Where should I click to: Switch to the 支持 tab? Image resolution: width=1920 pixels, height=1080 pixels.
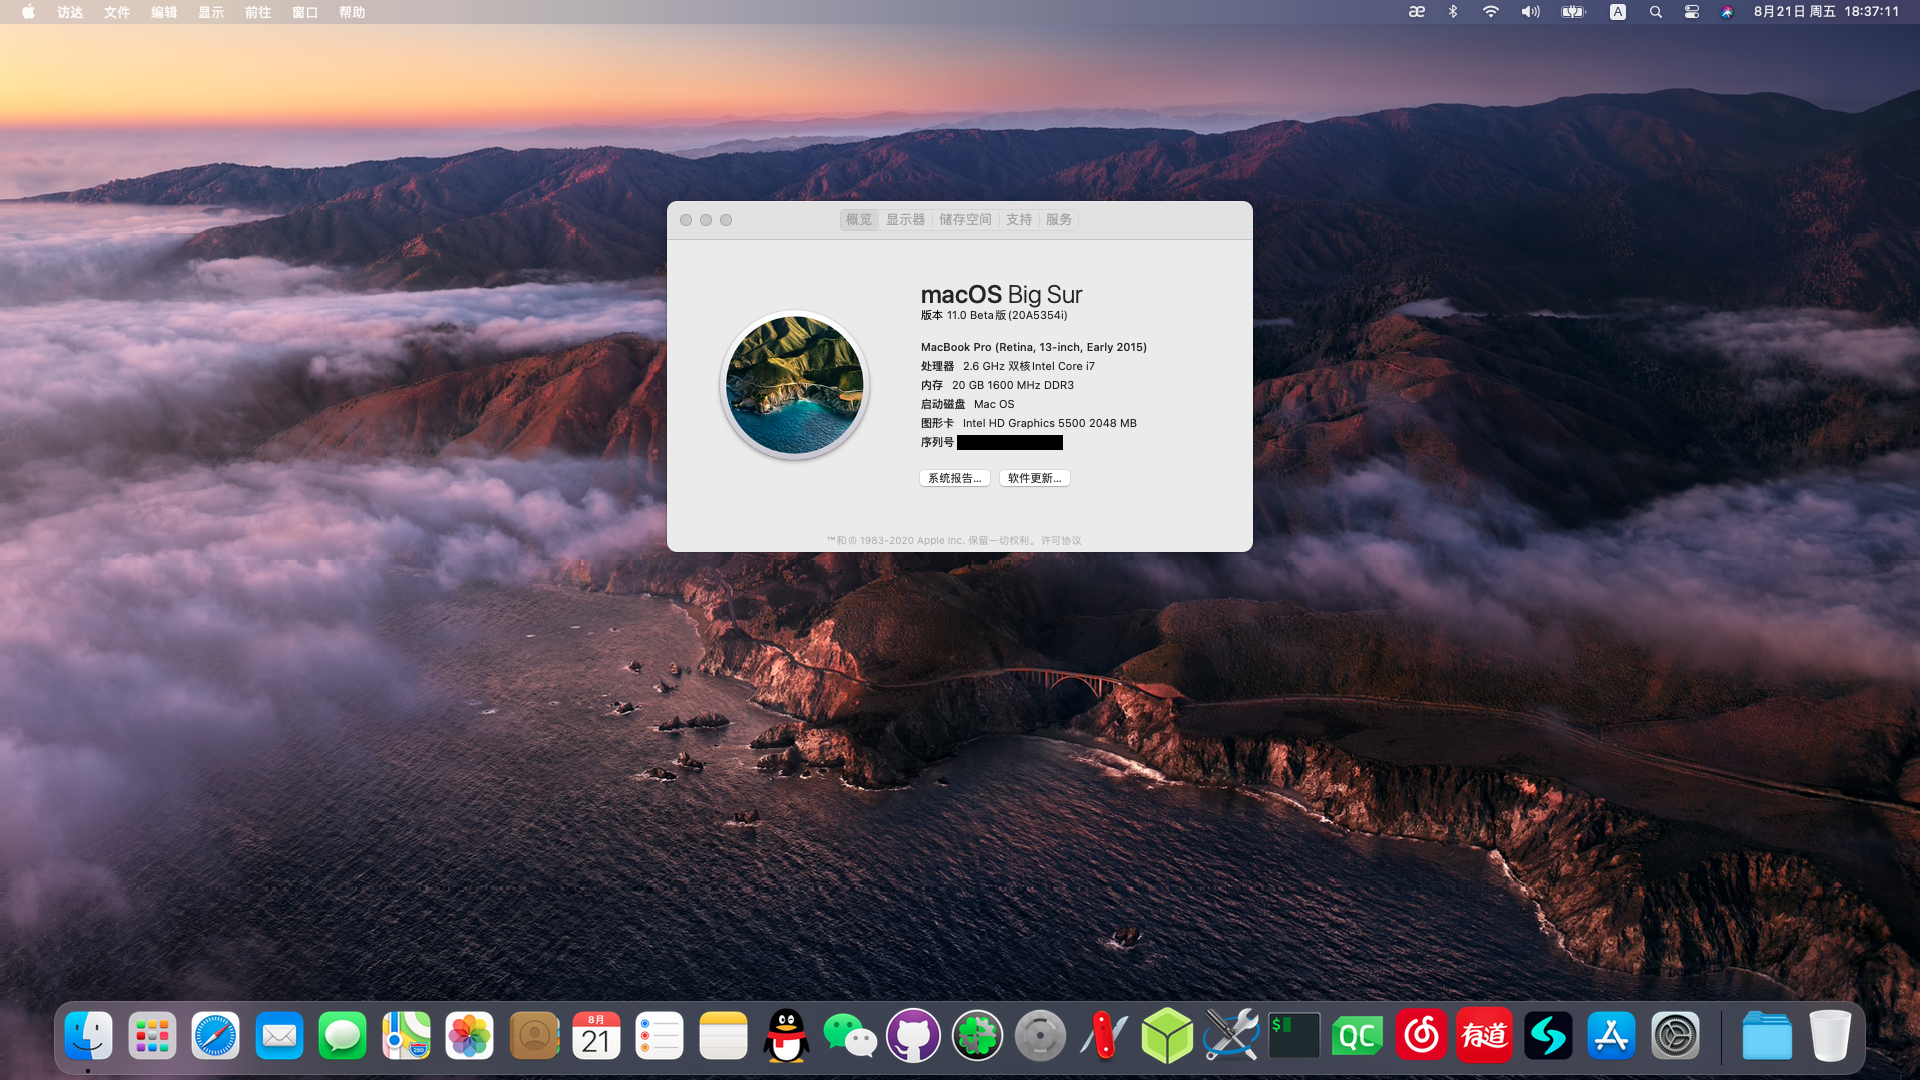pos(1019,220)
